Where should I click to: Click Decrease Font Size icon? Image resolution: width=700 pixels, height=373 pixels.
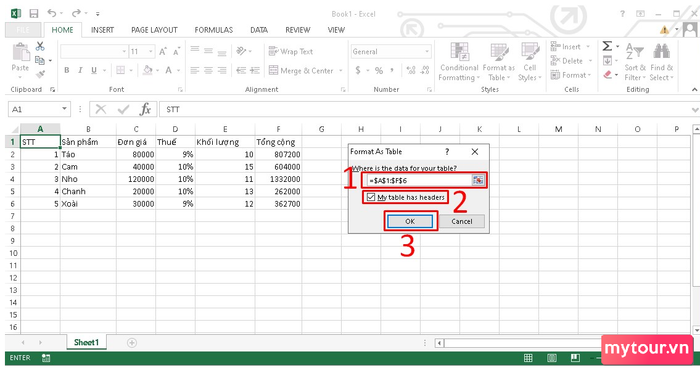[177, 52]
